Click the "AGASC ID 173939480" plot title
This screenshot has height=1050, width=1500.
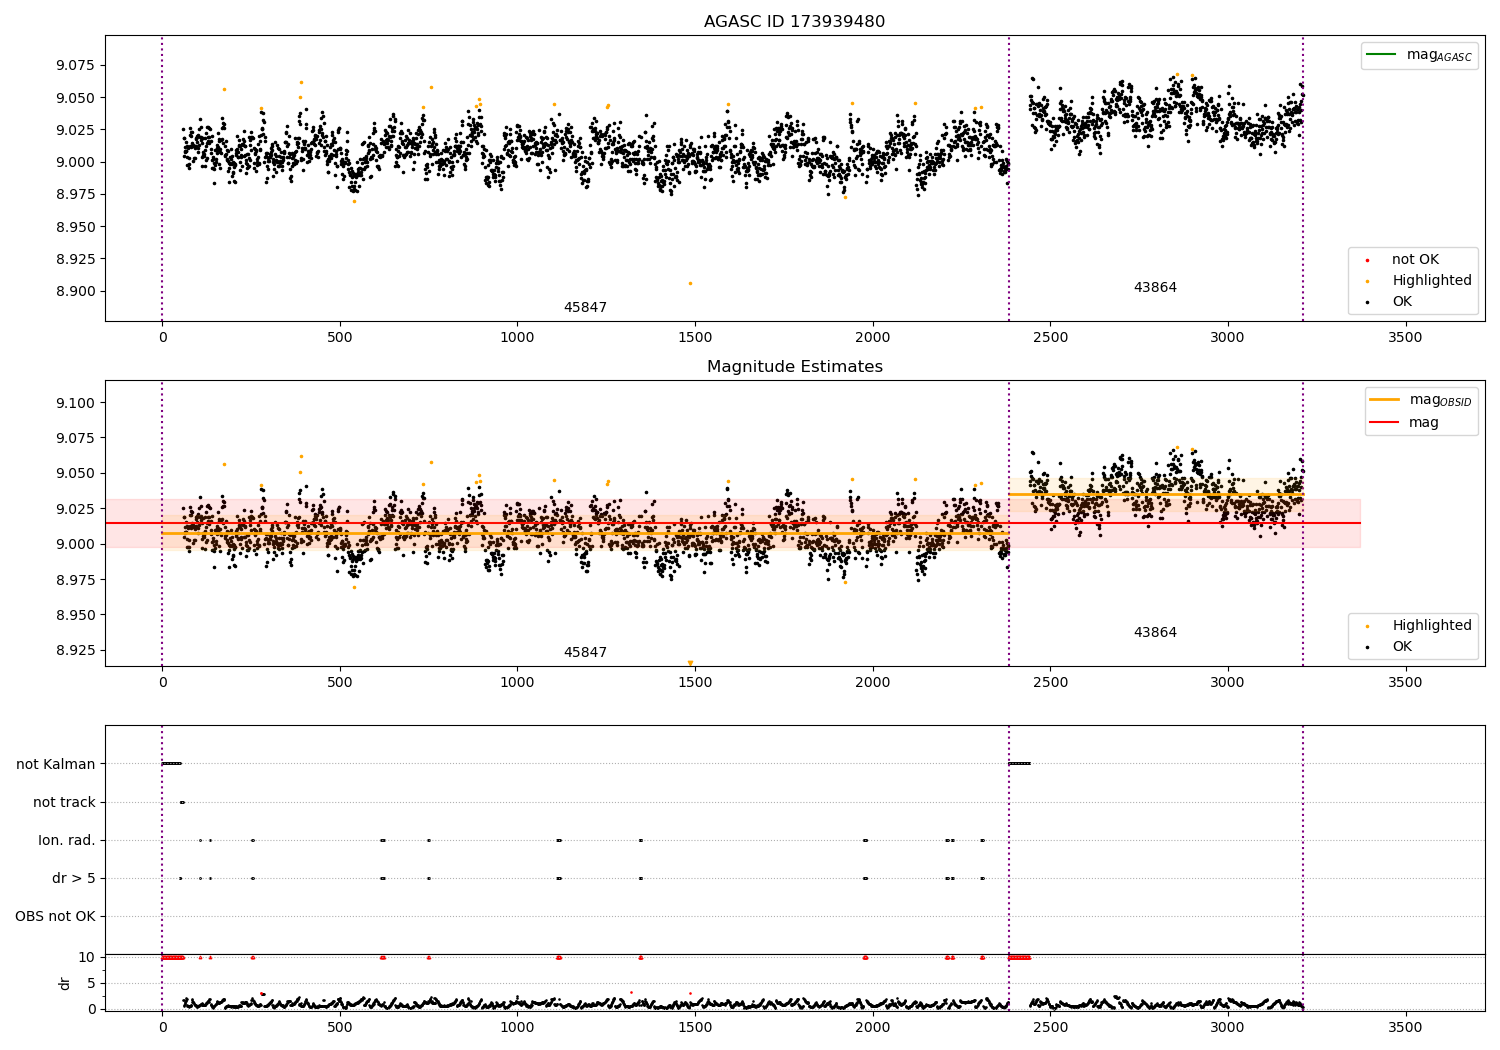[x=794, y=22]
